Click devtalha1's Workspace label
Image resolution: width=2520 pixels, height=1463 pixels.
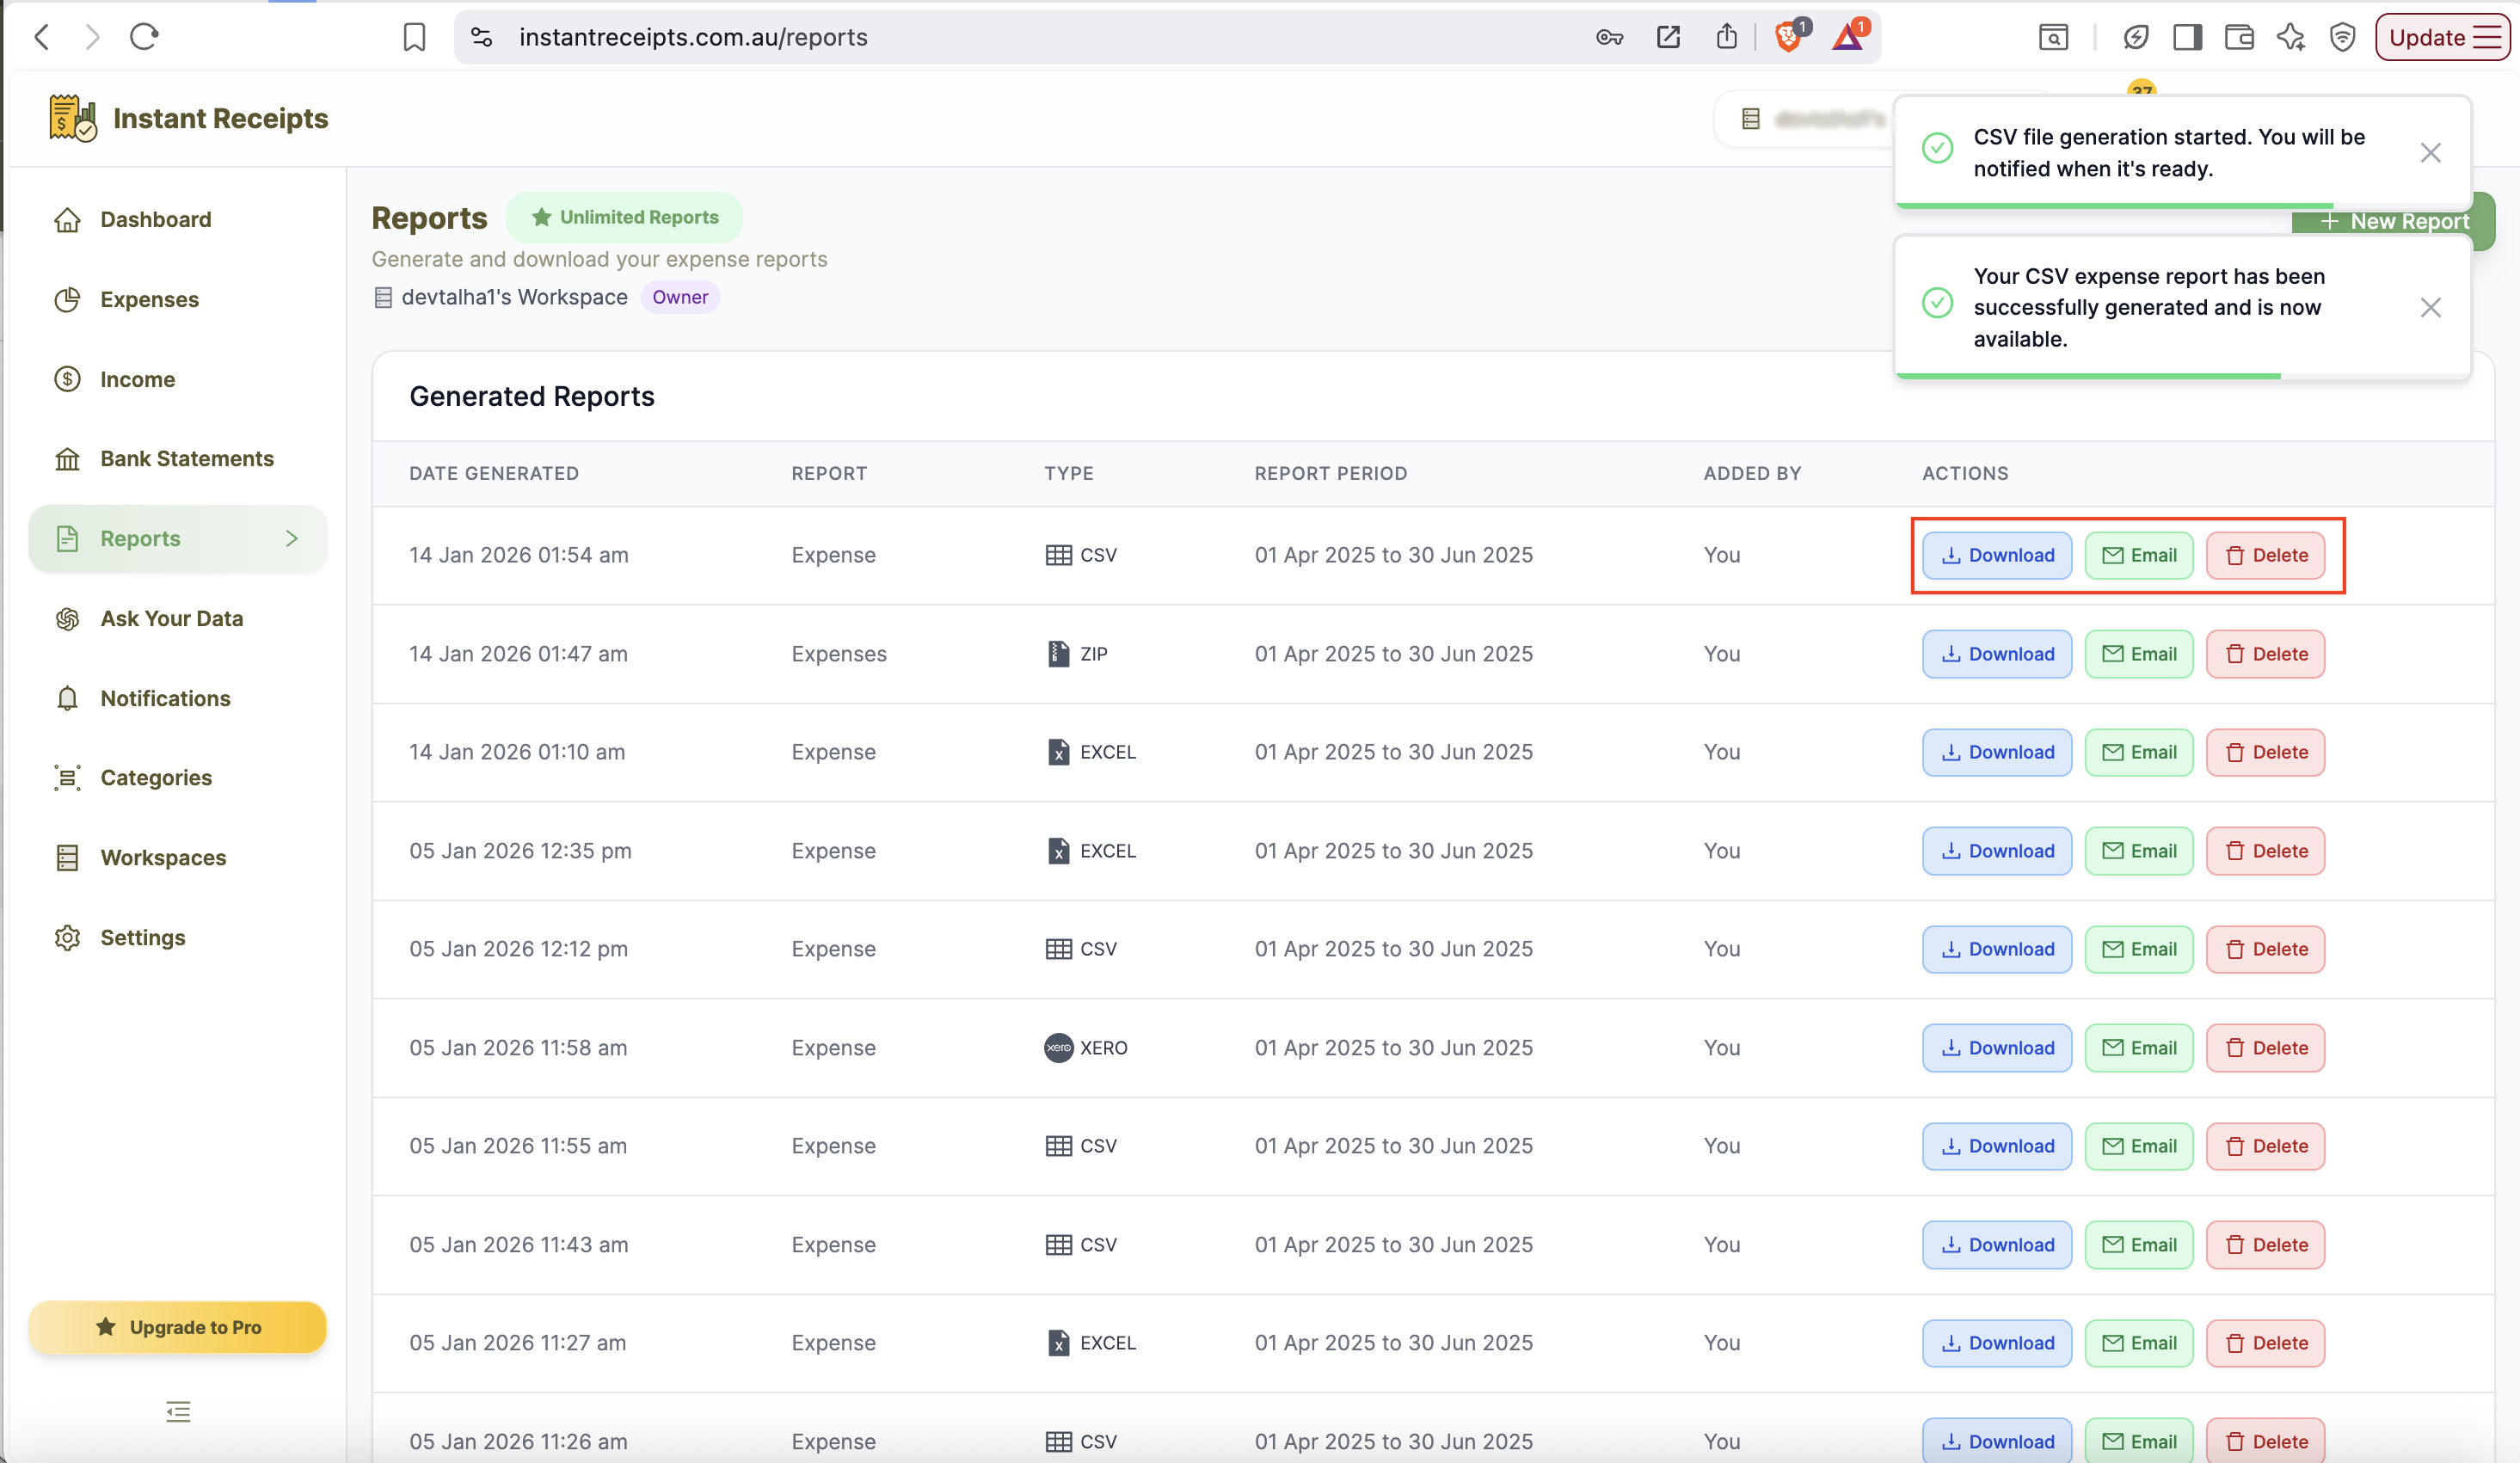514,297
